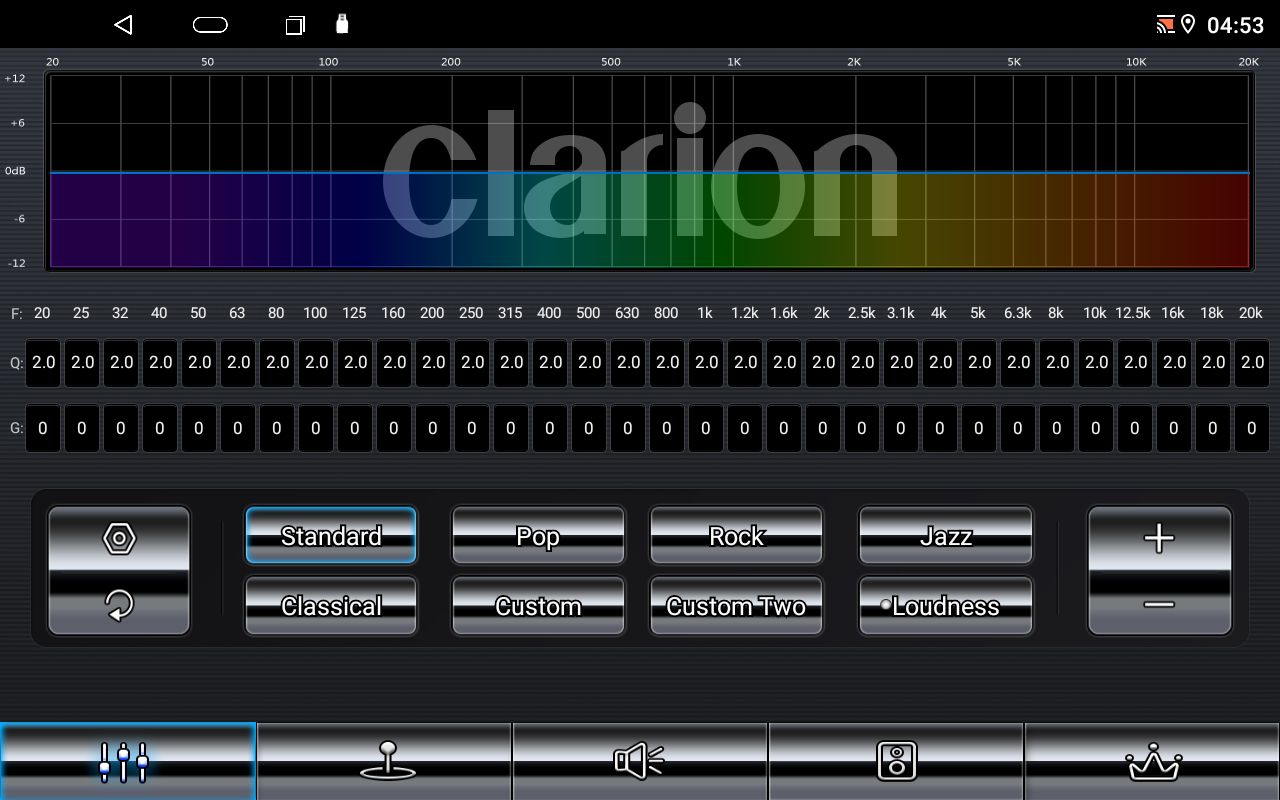Reset the equalizer using the circular arrow icon
The height and width of the screenshot is (800, 1280).
point(118,605)
